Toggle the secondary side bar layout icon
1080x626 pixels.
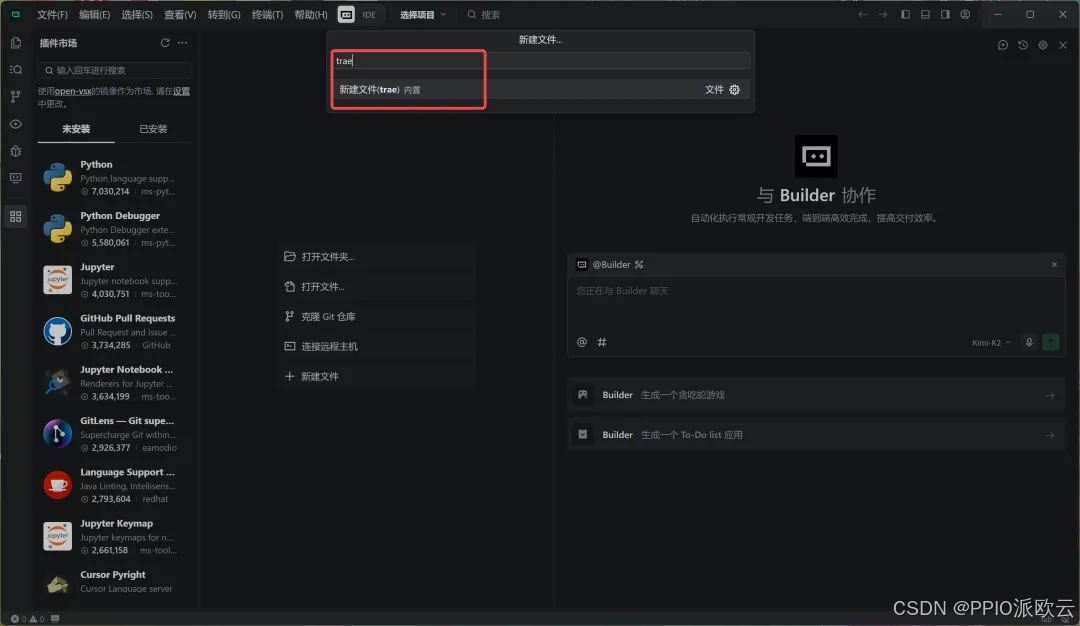[x=946, y=14]
